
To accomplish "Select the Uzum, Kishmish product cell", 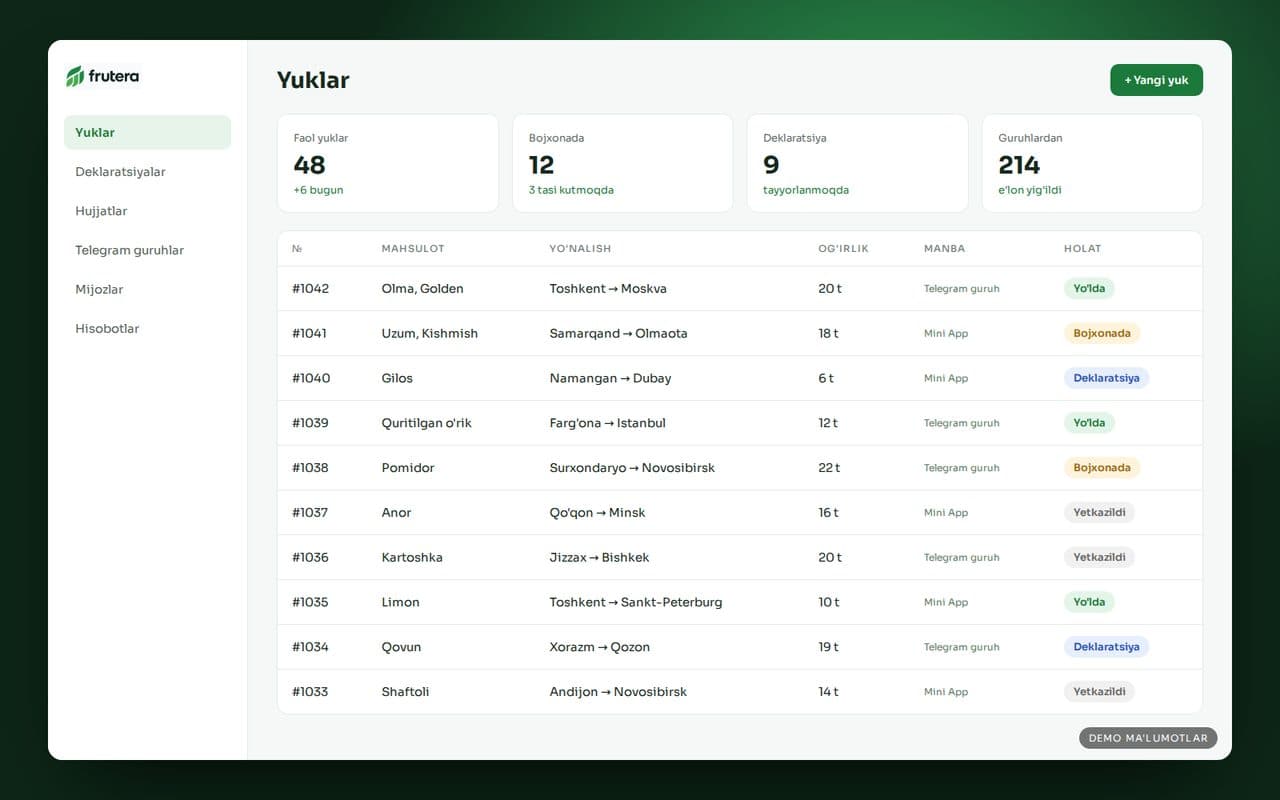I will 430,333.
